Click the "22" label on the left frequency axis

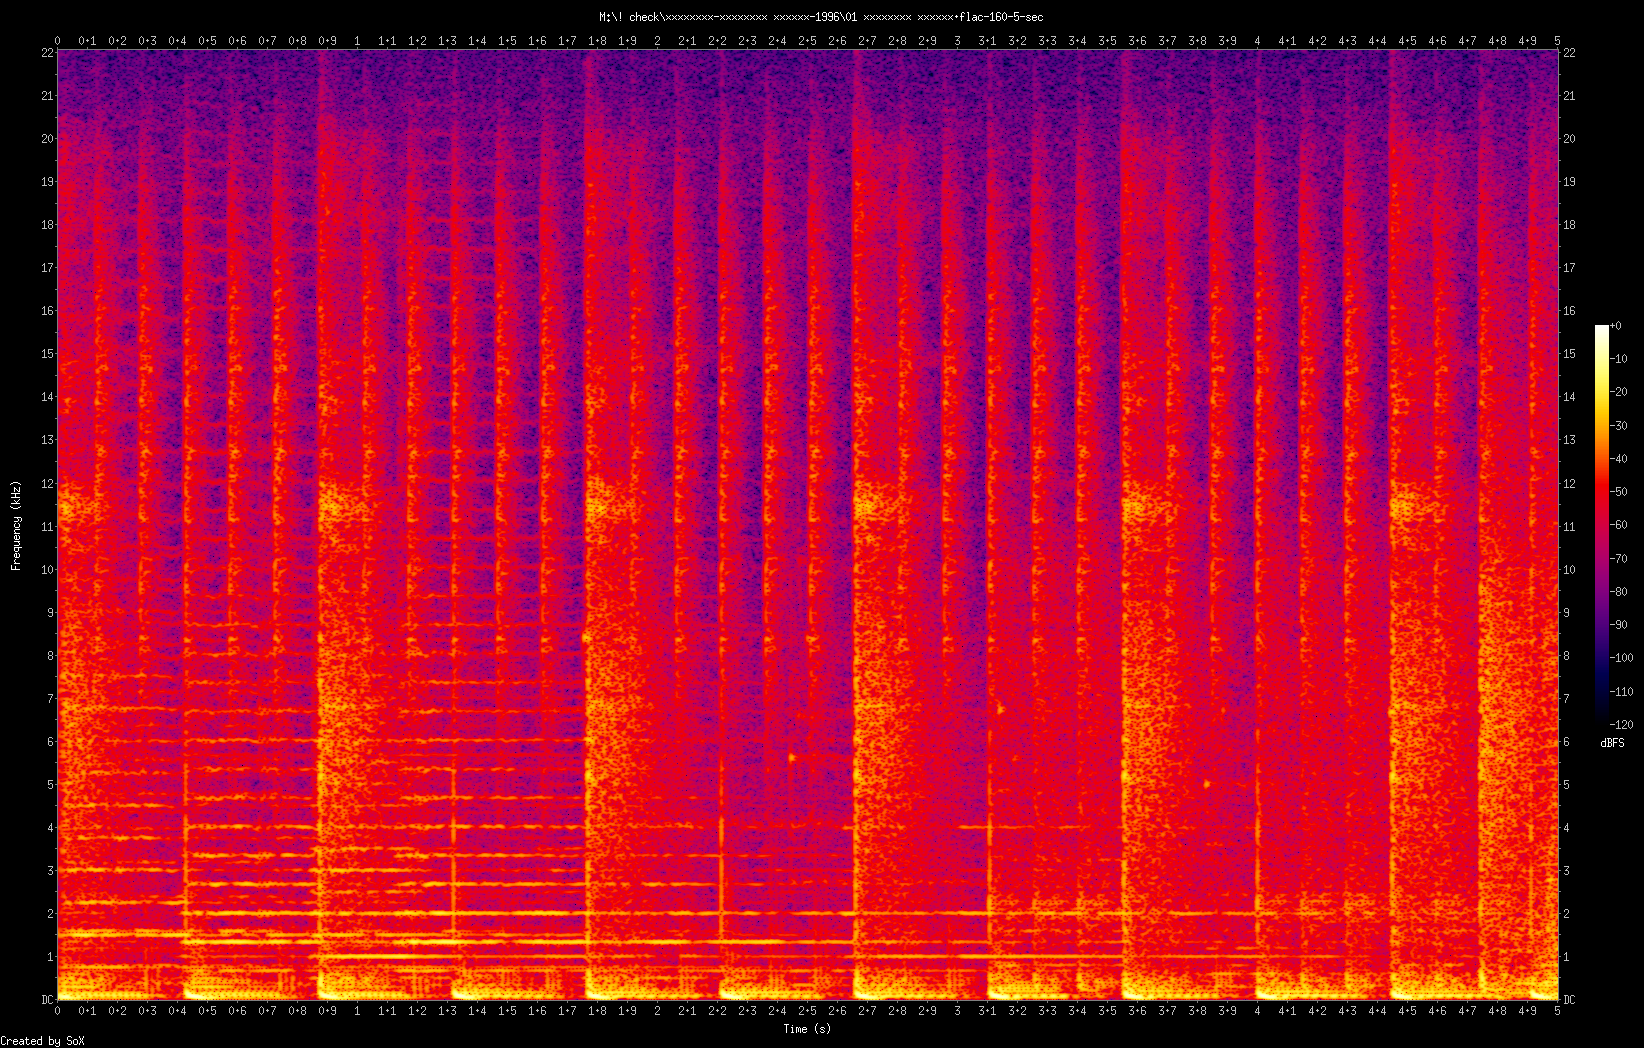pos(46,53)
